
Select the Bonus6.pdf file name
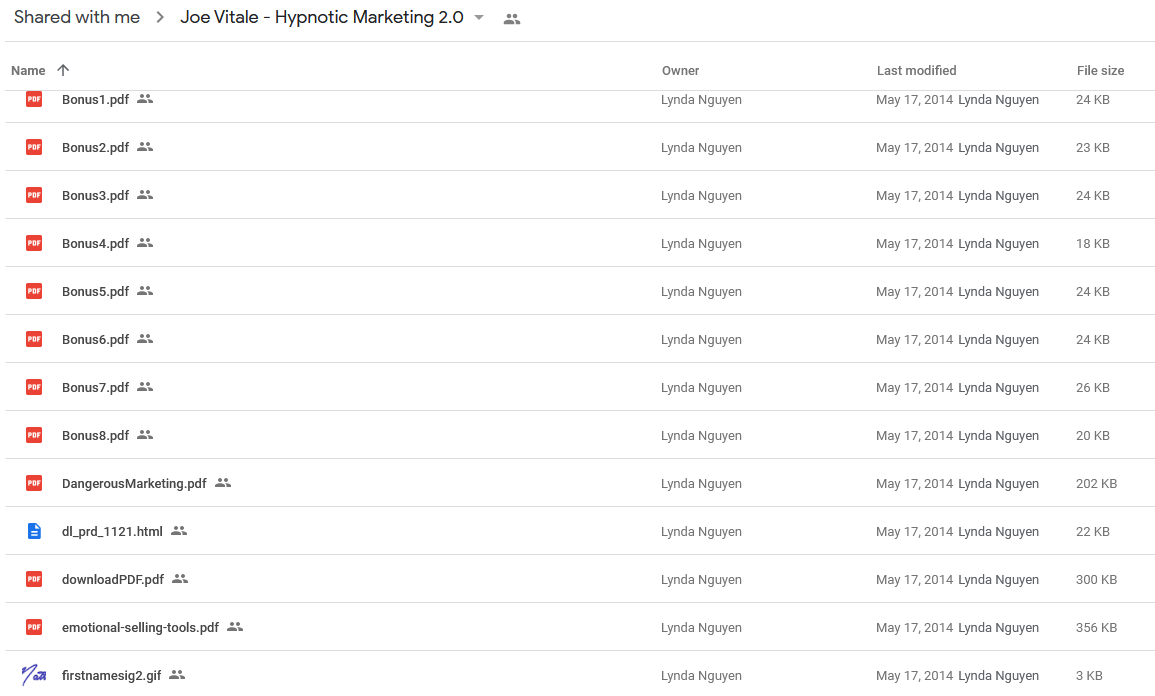point(96,339)
